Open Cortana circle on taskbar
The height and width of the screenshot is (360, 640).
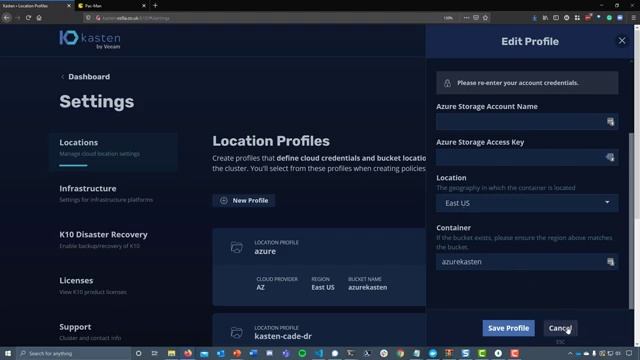pyautogui.click(x=138, y=353)
